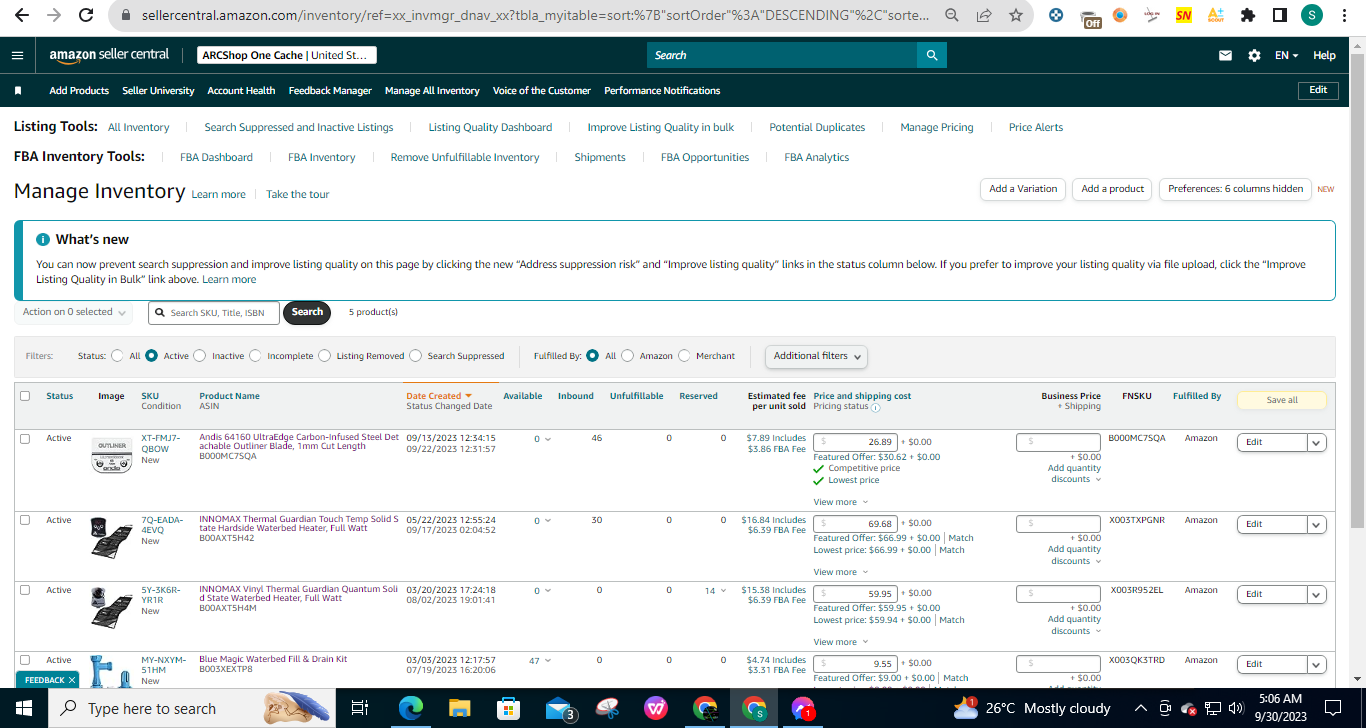Expand View more for Andis blade row

(840, 502)
